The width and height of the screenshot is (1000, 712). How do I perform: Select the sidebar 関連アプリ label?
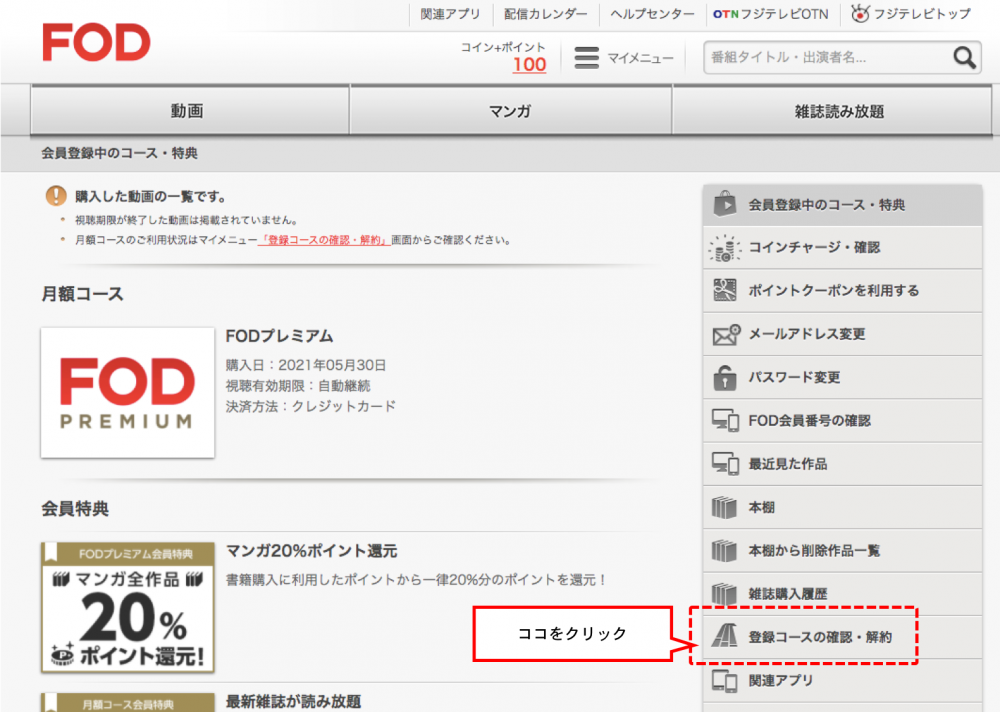781,680
